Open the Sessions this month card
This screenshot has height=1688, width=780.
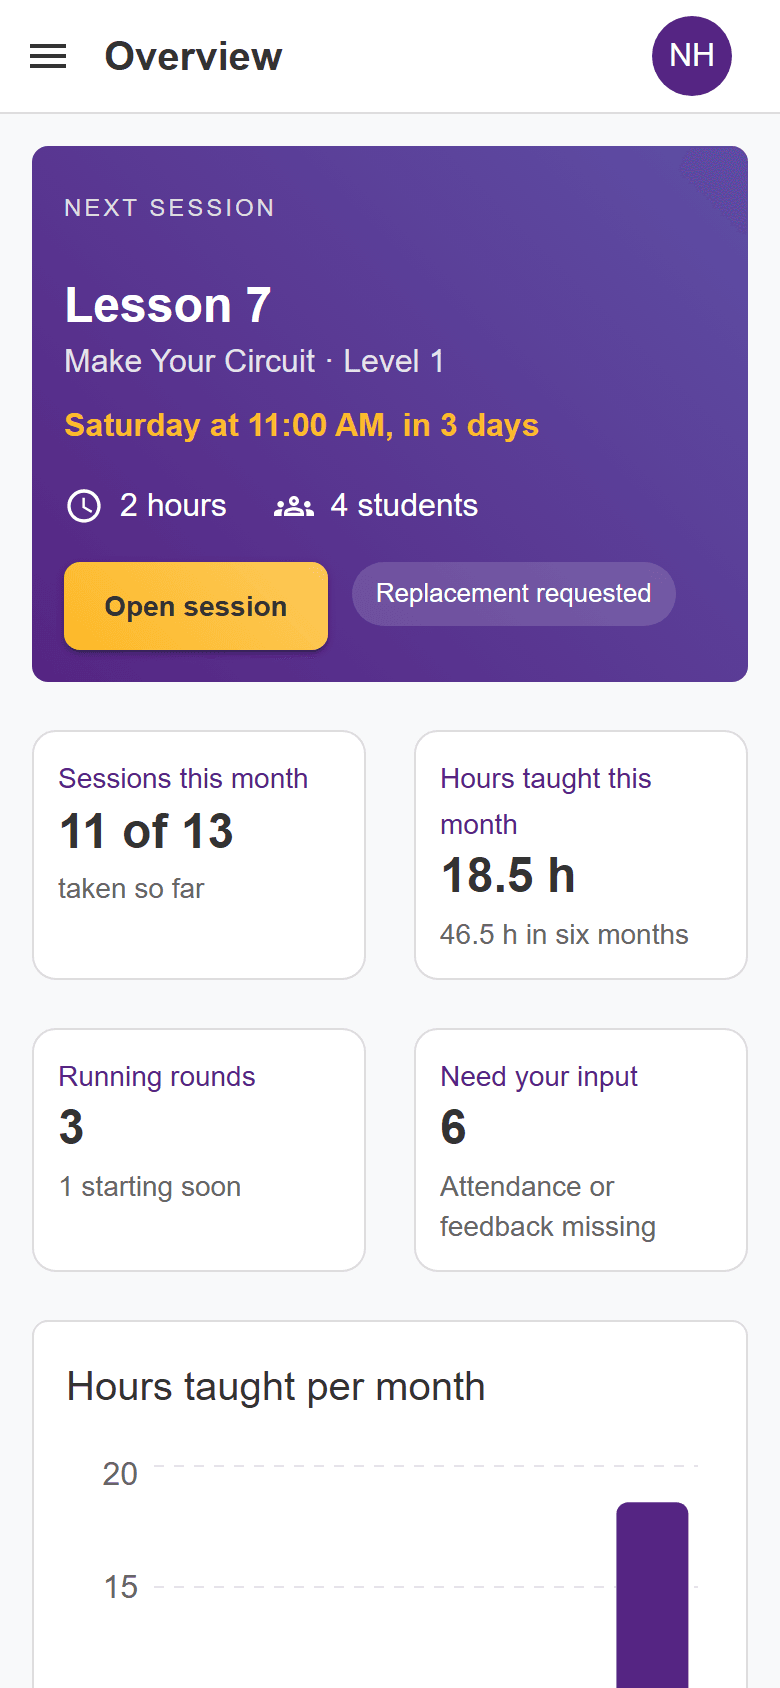pyautogui.click(x=199, y=855)
